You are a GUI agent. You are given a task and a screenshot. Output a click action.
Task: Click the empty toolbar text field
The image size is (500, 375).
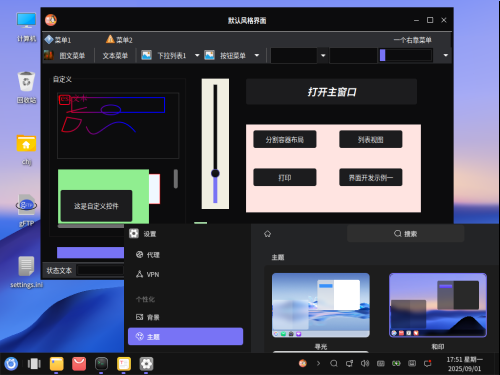[353, 55]
